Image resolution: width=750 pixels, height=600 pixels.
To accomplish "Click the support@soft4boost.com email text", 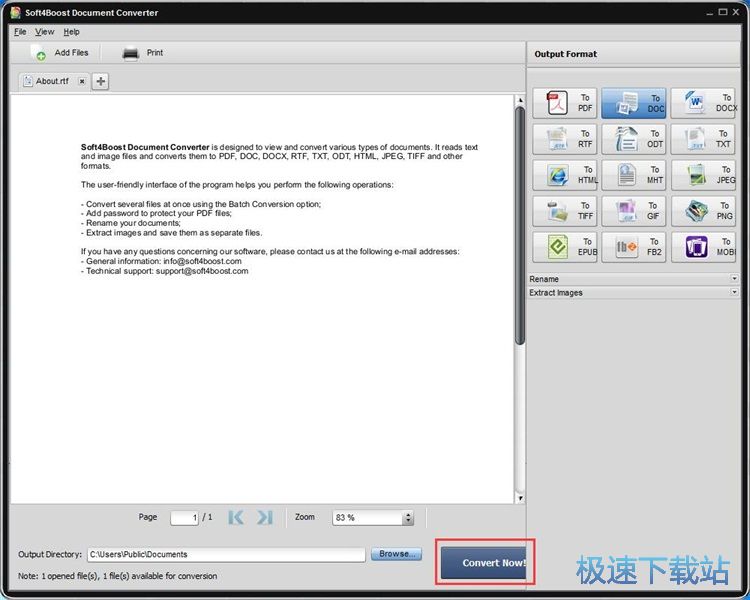I will pos(202,271).
